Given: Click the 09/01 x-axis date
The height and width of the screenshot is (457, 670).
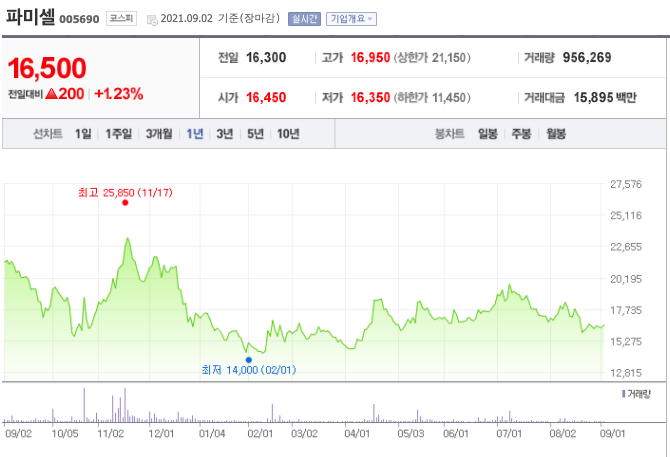Looking at the screenshot, I should 612,434.
